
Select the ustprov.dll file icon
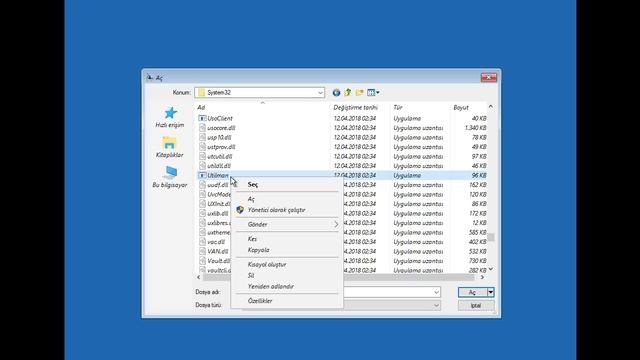(x=202, y=147)
